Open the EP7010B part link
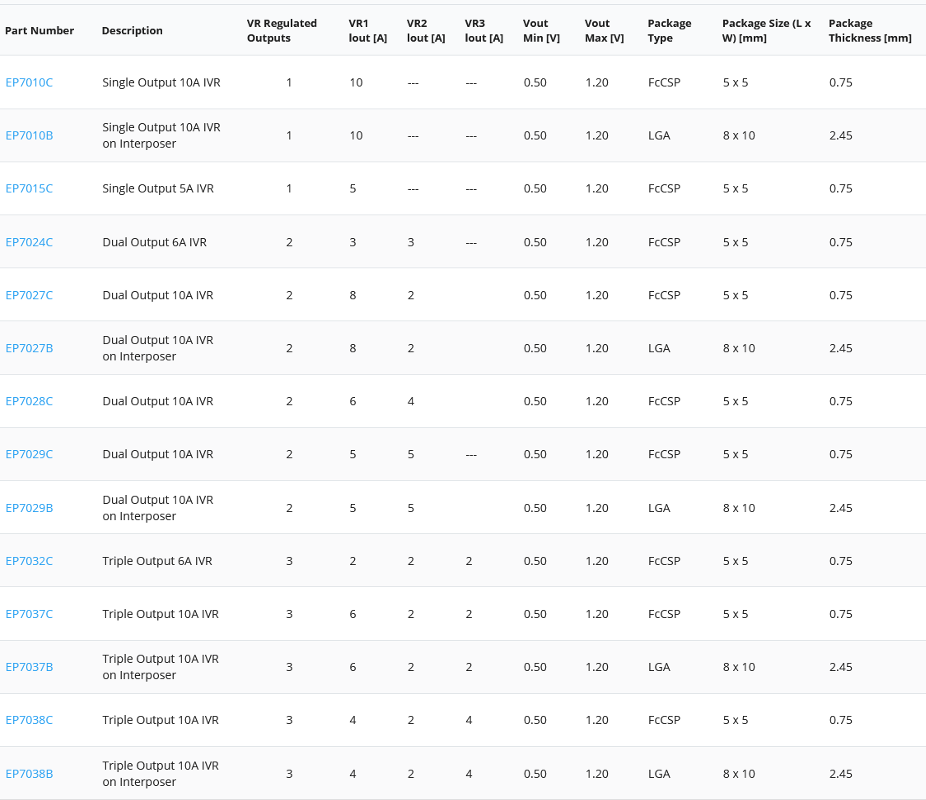926x800 pixels. coord(29,135)
